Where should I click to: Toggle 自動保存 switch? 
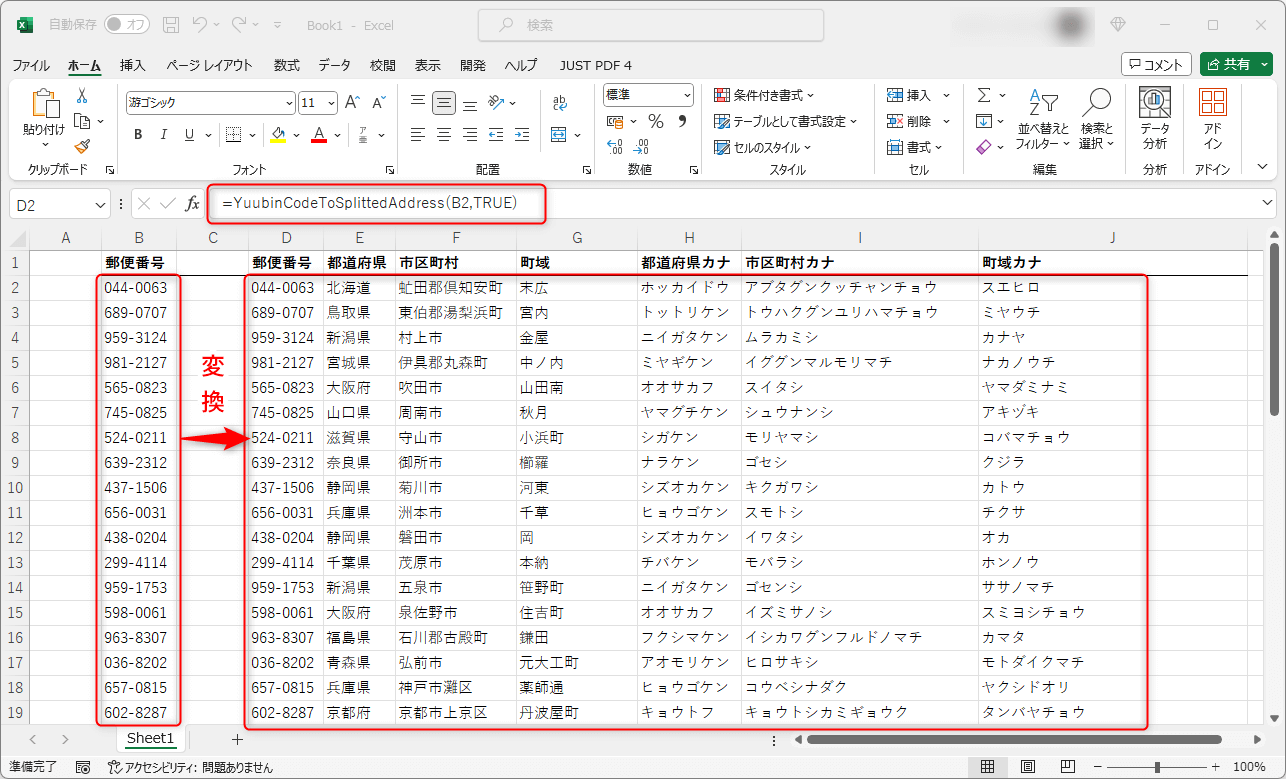127,25
